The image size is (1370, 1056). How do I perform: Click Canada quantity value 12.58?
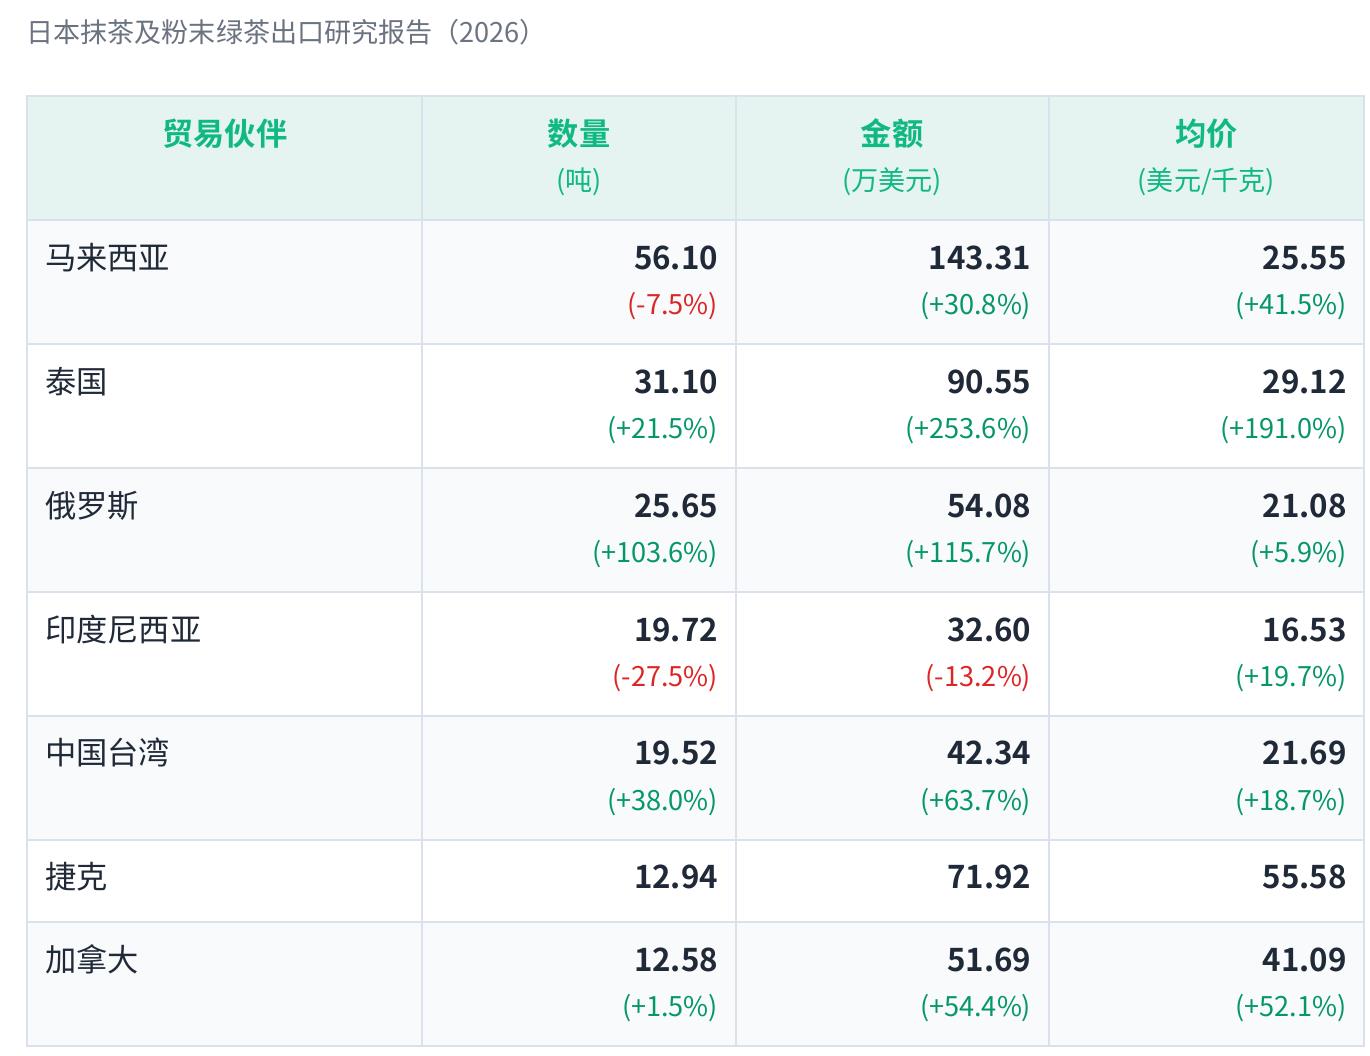click(x=676, y=960)
